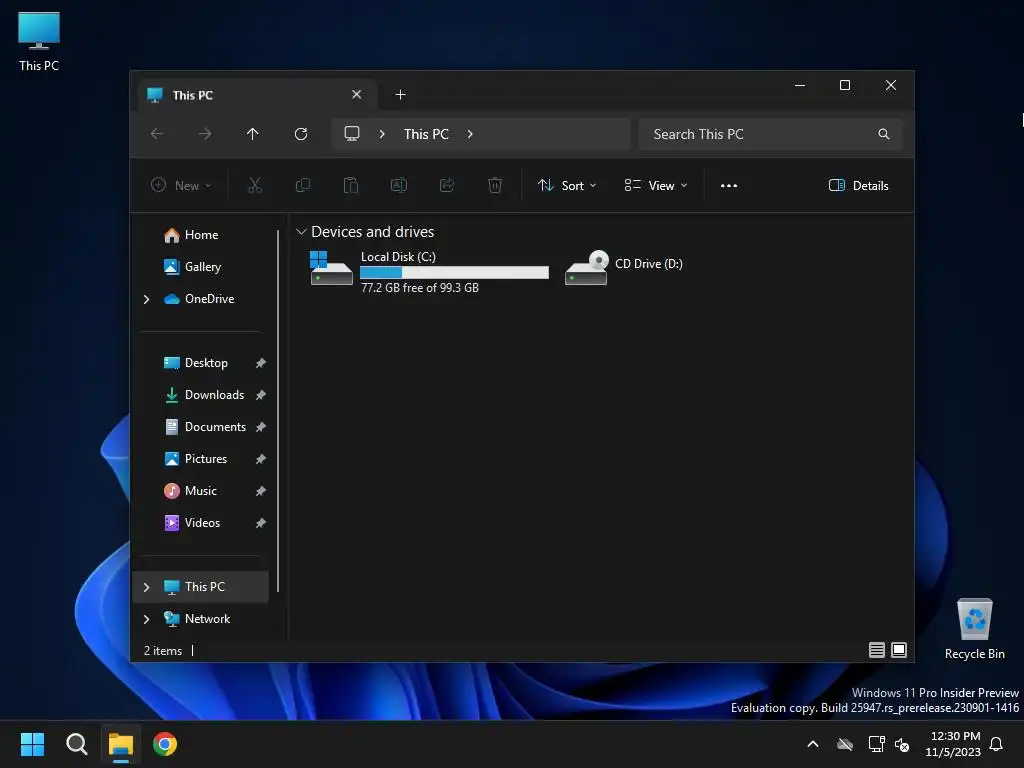1024x768 pixels.
Task: Click File Explorer taskbar icon
Action: point(121,744)
